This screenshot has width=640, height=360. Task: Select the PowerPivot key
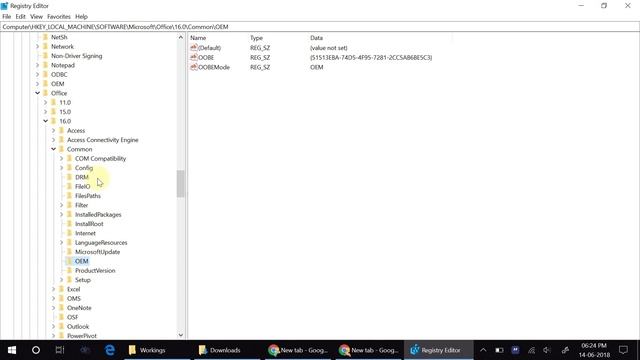click(82, 336)
